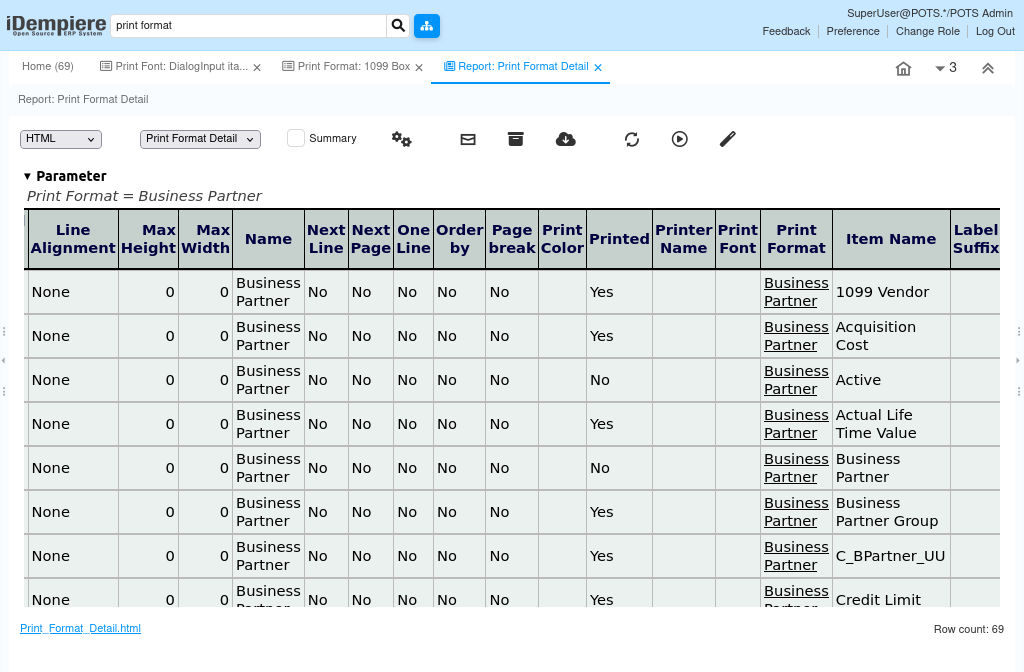
Task: Select the 'Acquisition Cost' cell
Action: coord(891,336)
